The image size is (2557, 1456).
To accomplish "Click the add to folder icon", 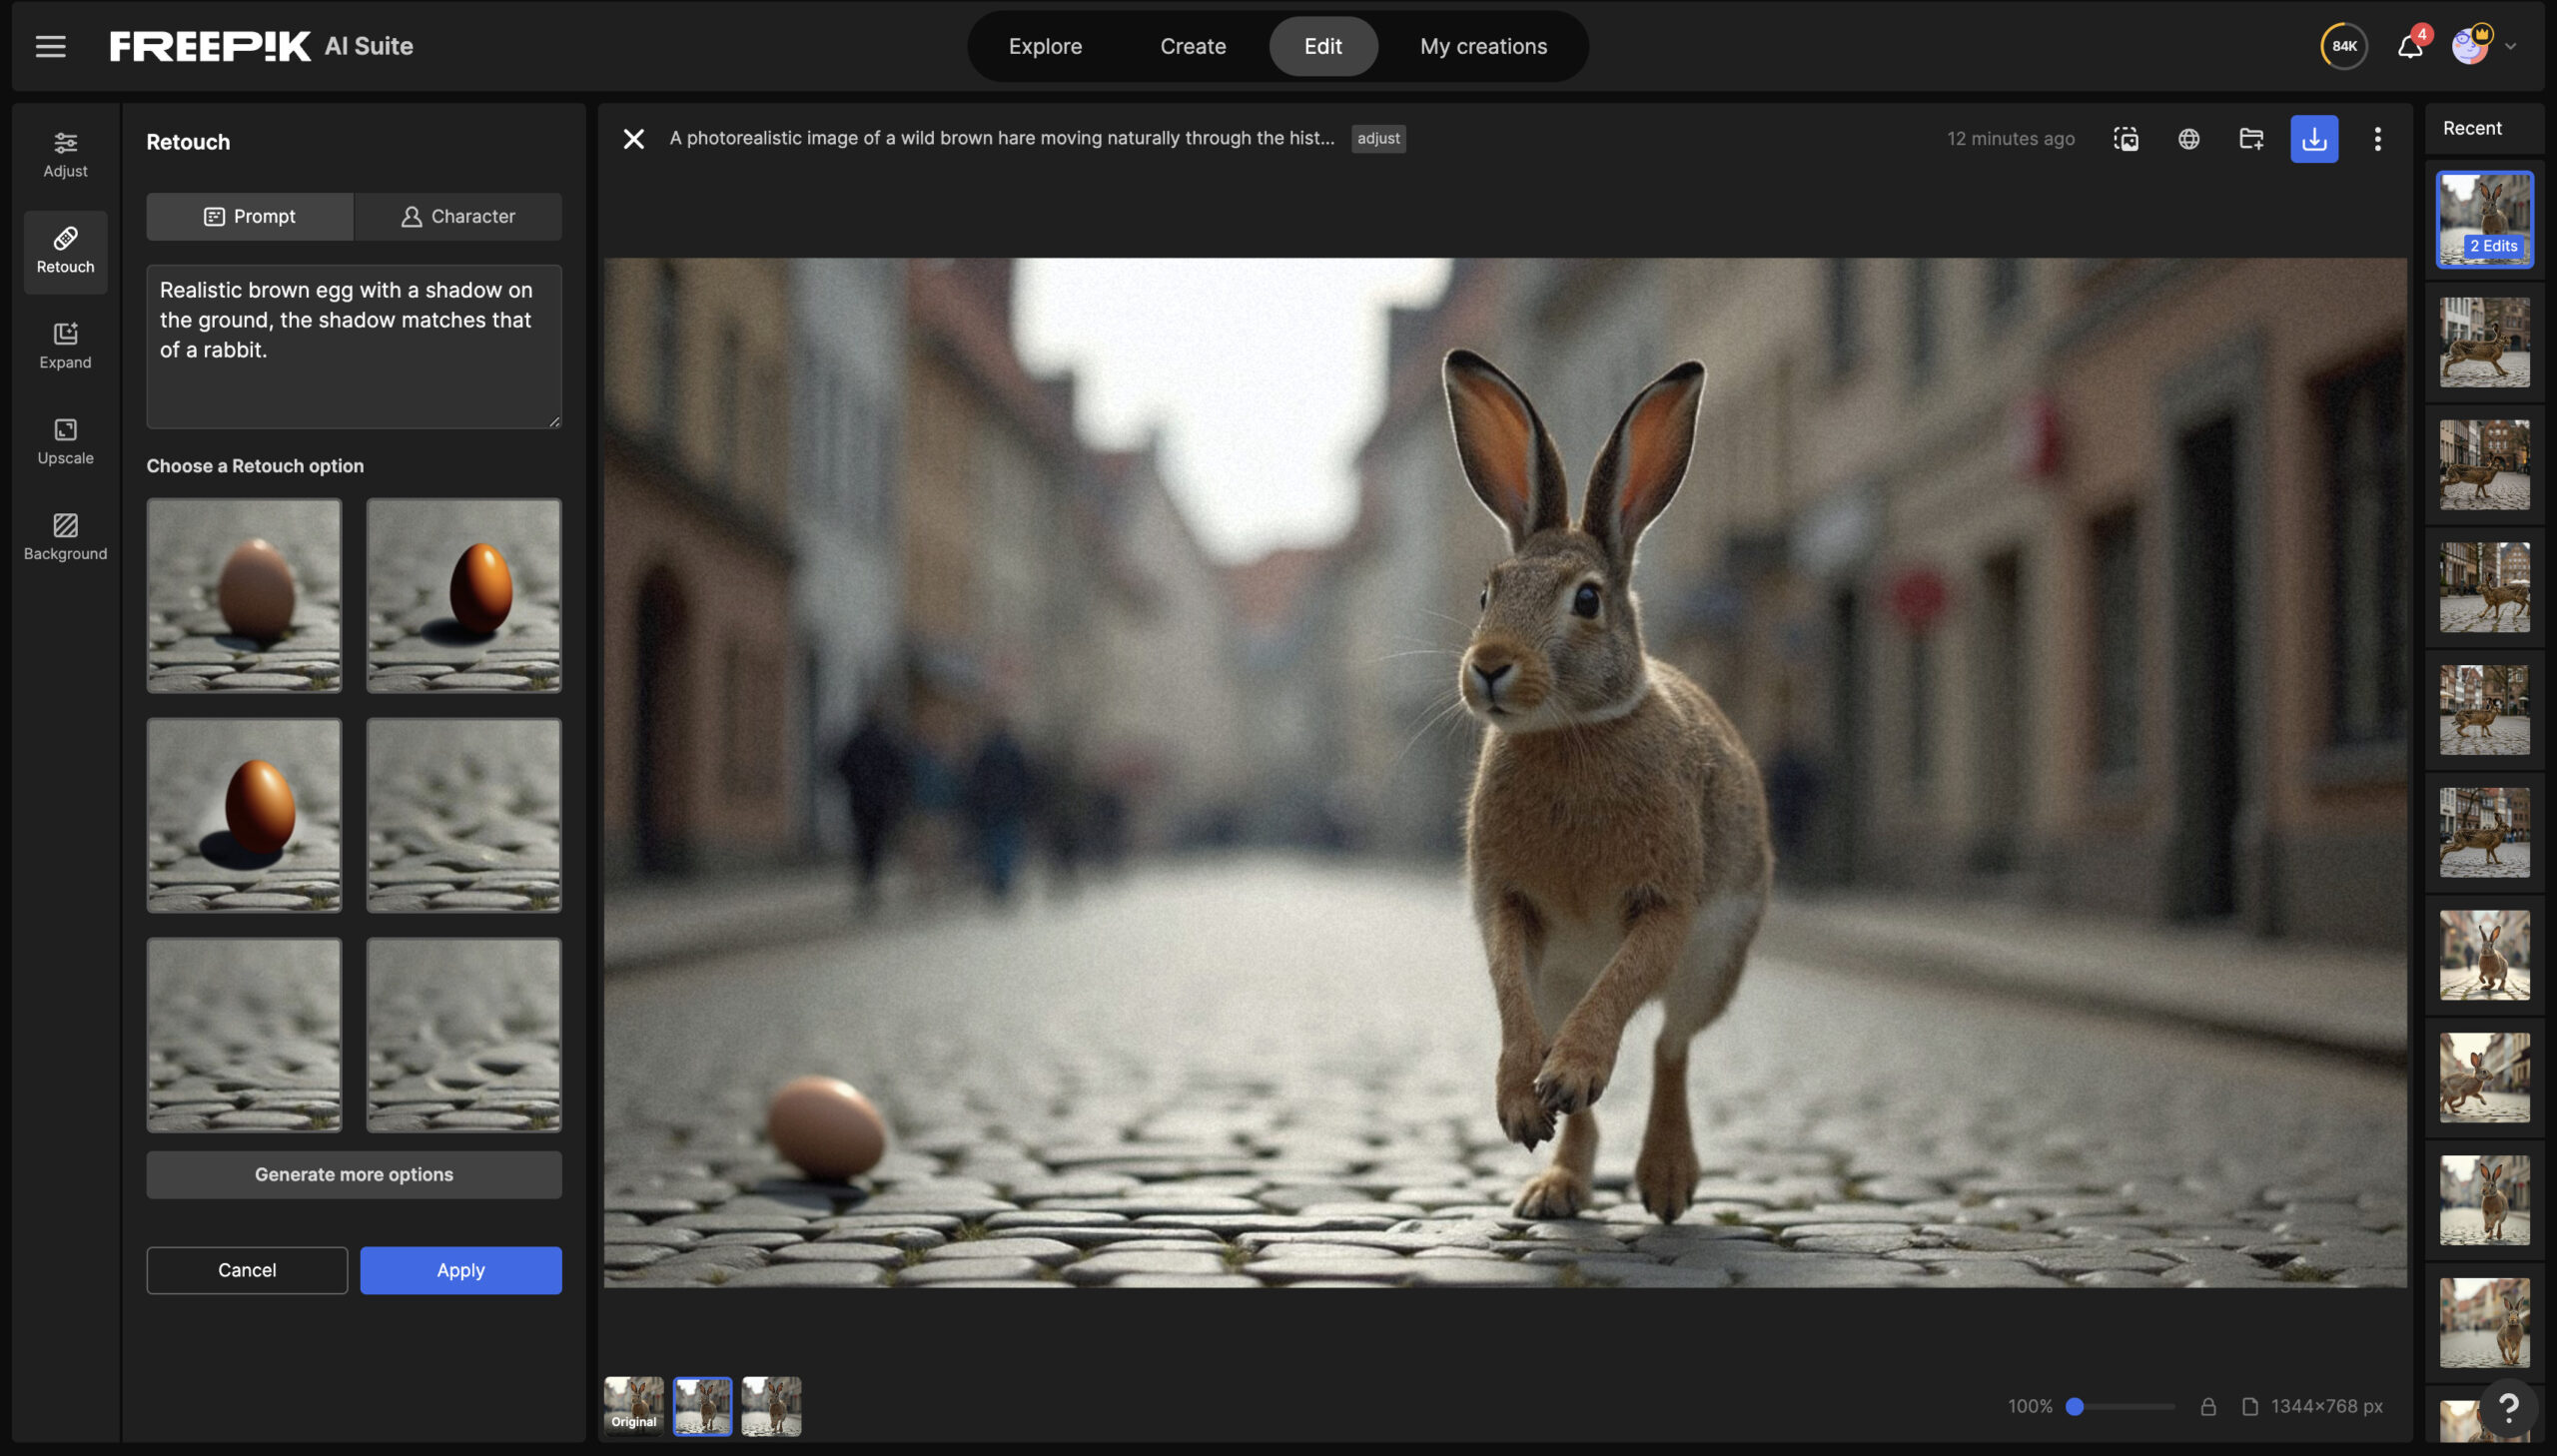I will click(2250, 139).
